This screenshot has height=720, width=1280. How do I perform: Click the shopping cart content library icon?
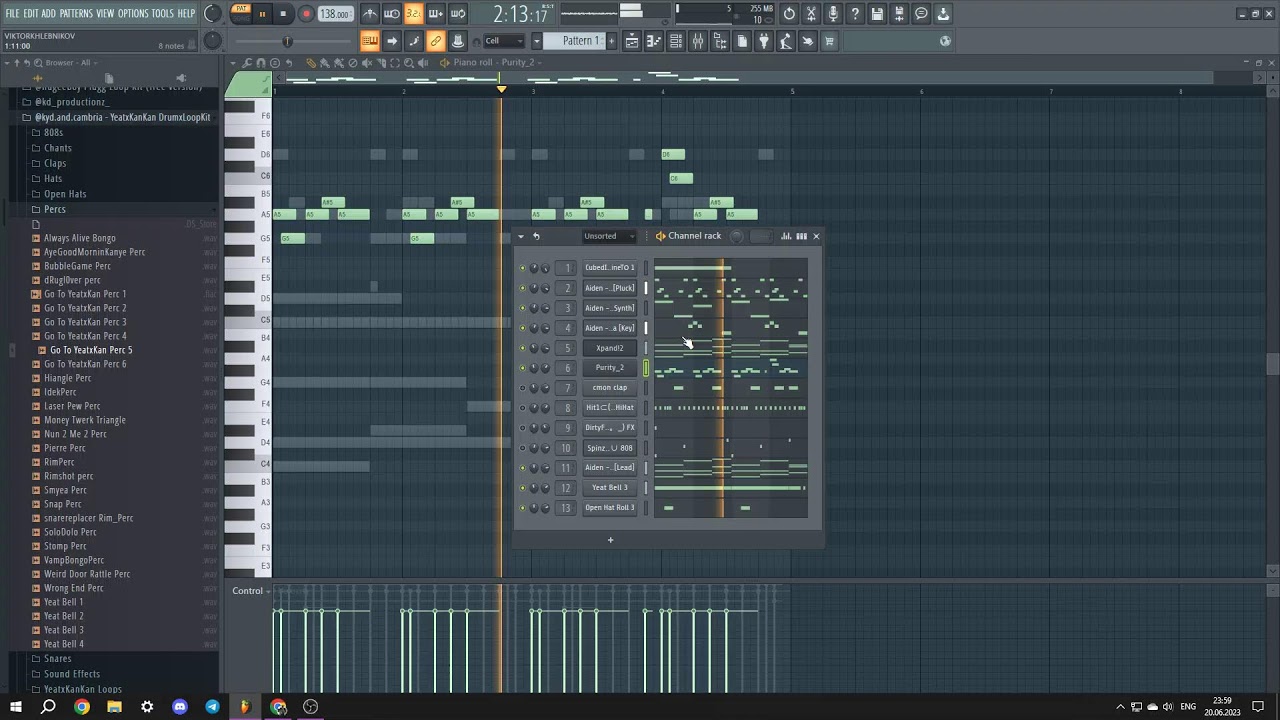(829, 41)
